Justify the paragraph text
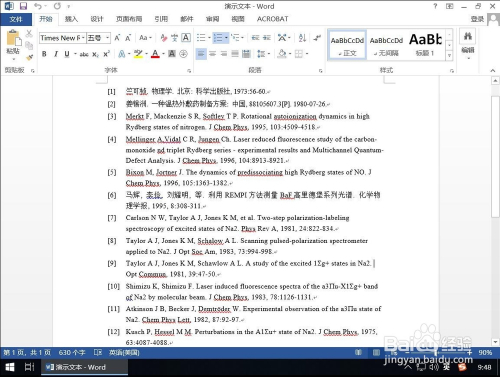Image resolution: width=500 pixels, height=377 pixels. [x=235, y=54]
